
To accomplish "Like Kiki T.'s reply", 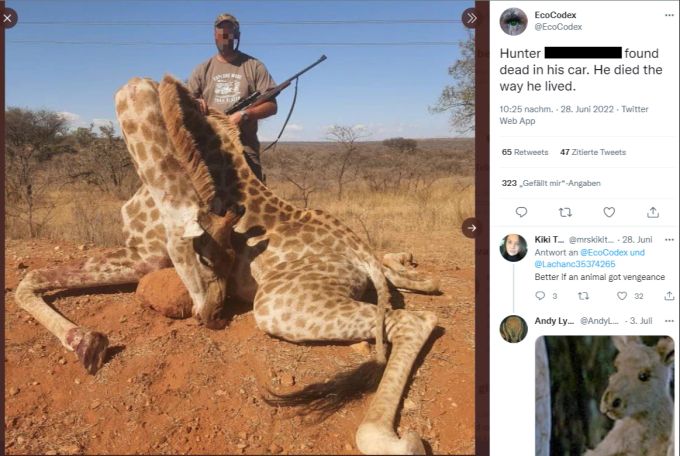I will [x=622, y=296].
